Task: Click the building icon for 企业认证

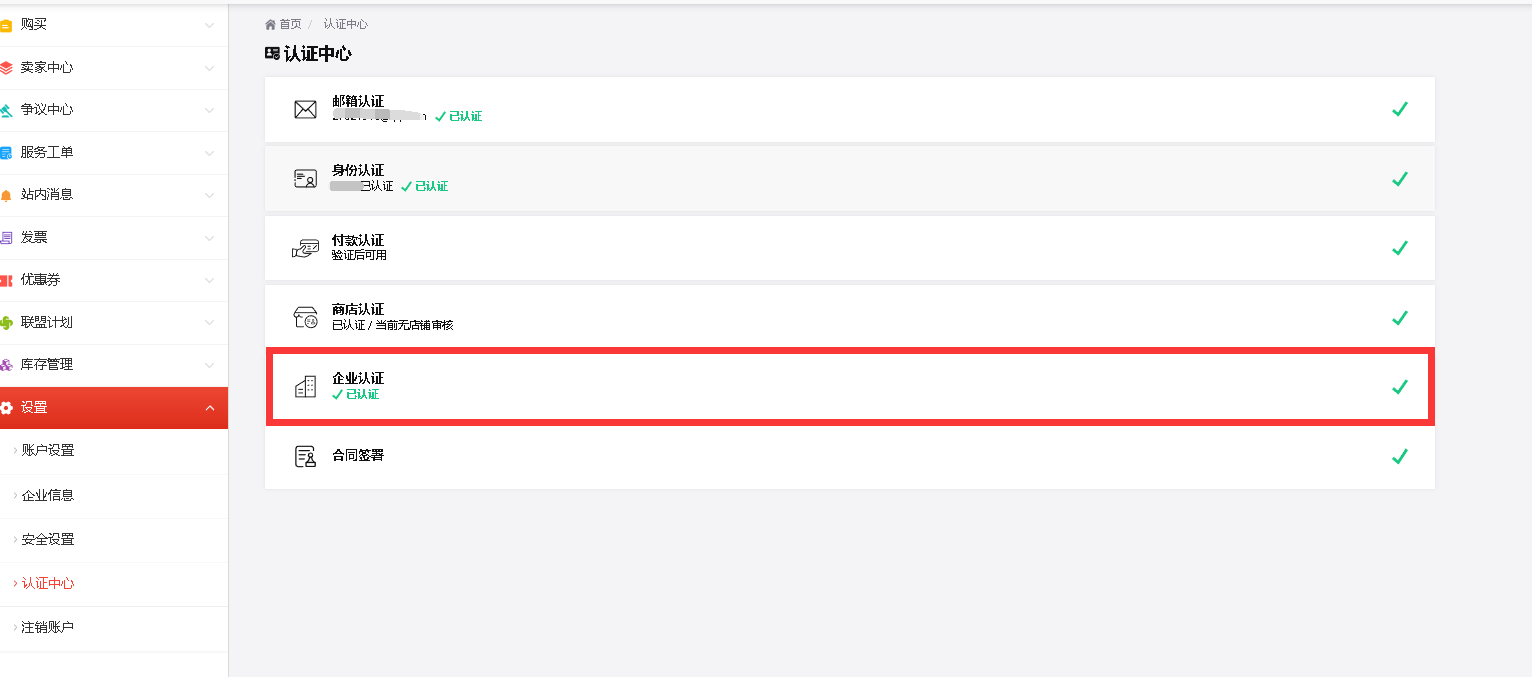Action: [x=305, y=387]
